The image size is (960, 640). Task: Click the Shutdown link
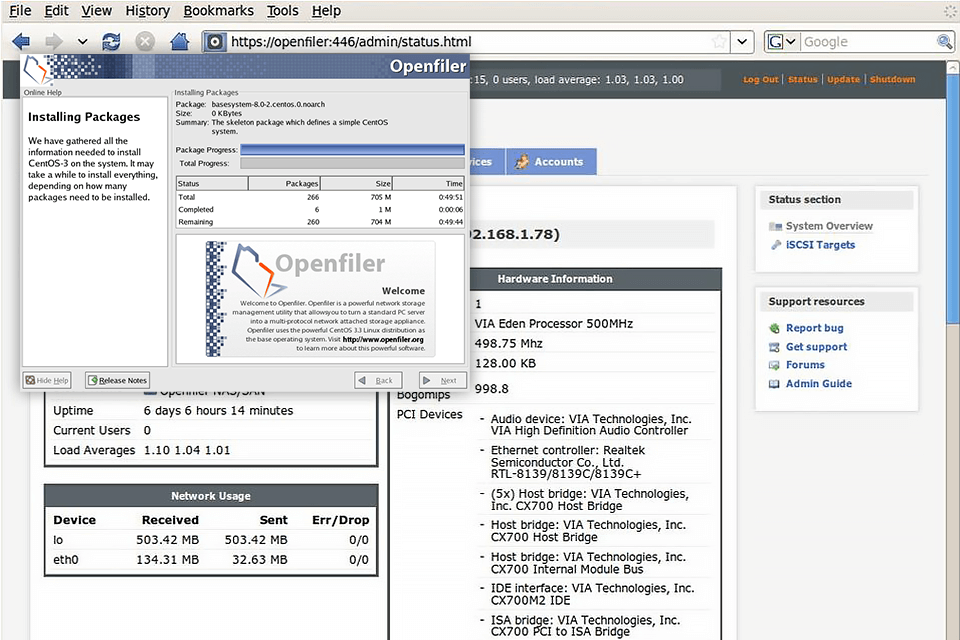click(x=892, y=79)
